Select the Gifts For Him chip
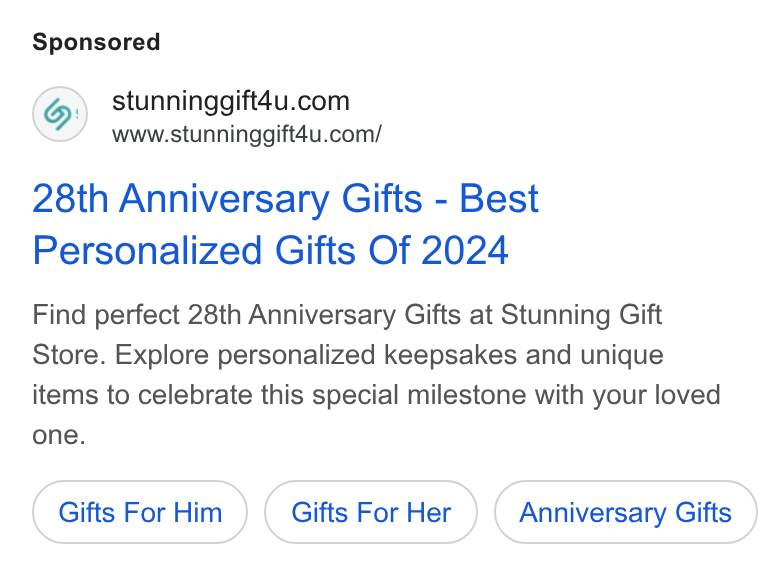The image size is (760, 576). pos(140,512)
